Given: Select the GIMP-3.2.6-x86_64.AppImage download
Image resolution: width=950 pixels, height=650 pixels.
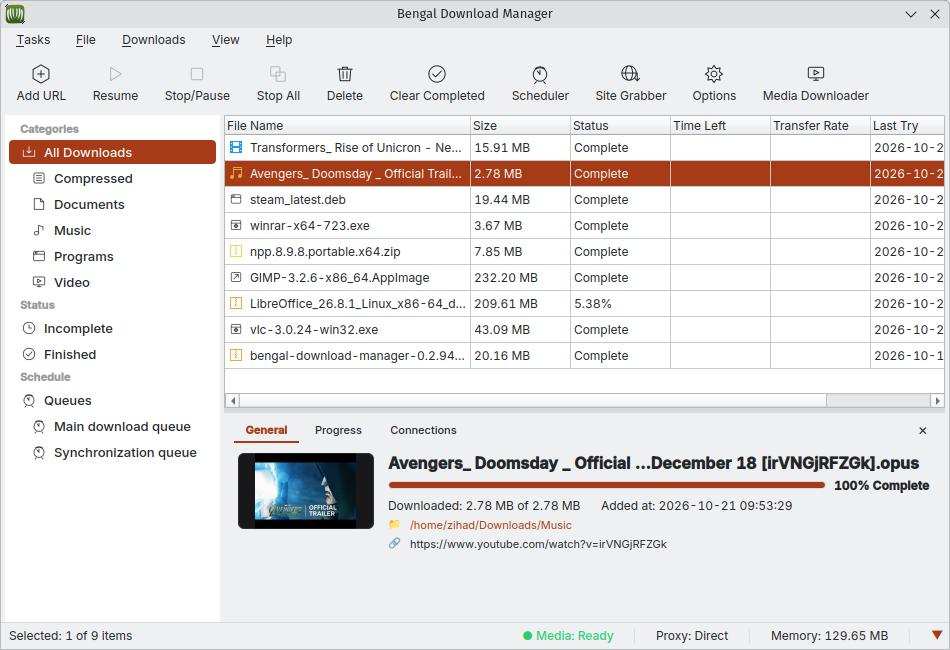Looking at the screenshot, I should 584,277.
